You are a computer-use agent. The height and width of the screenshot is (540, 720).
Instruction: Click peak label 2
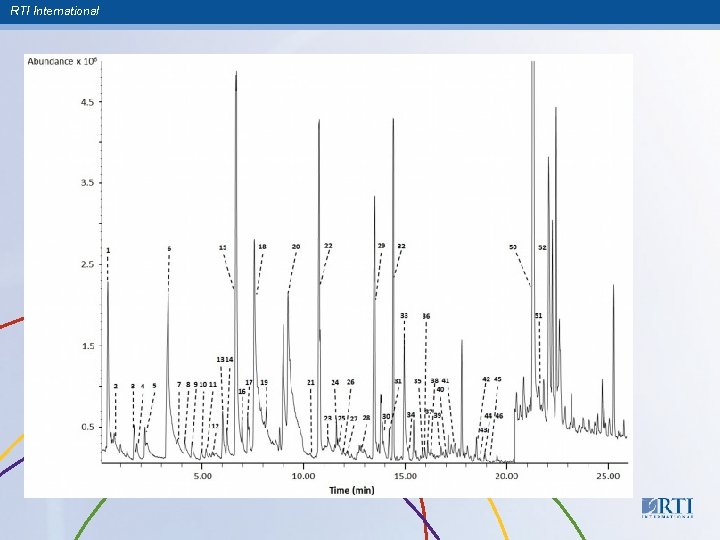click(x=116, y=386)
